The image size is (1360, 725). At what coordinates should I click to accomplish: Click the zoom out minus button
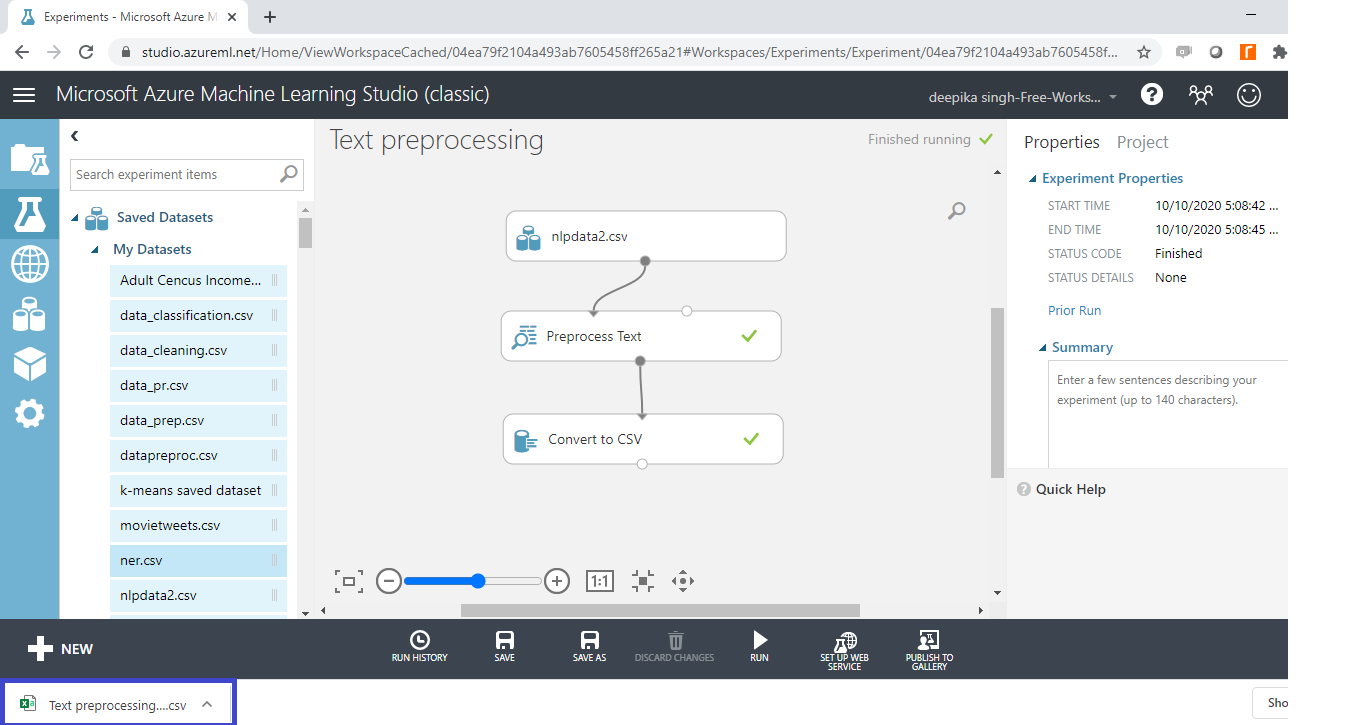click(389, 581)
